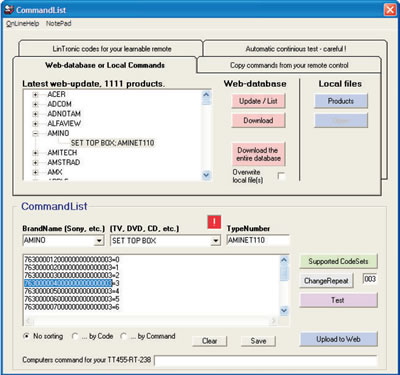
Task: Expand the ADNOTAM tree node
Action: [x=35, y=114]
